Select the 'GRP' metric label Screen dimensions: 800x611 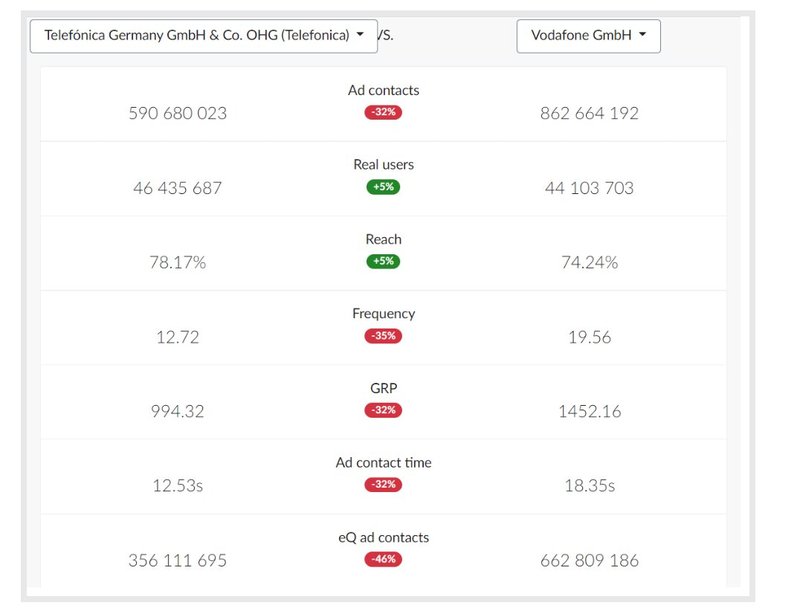[384, 388]
